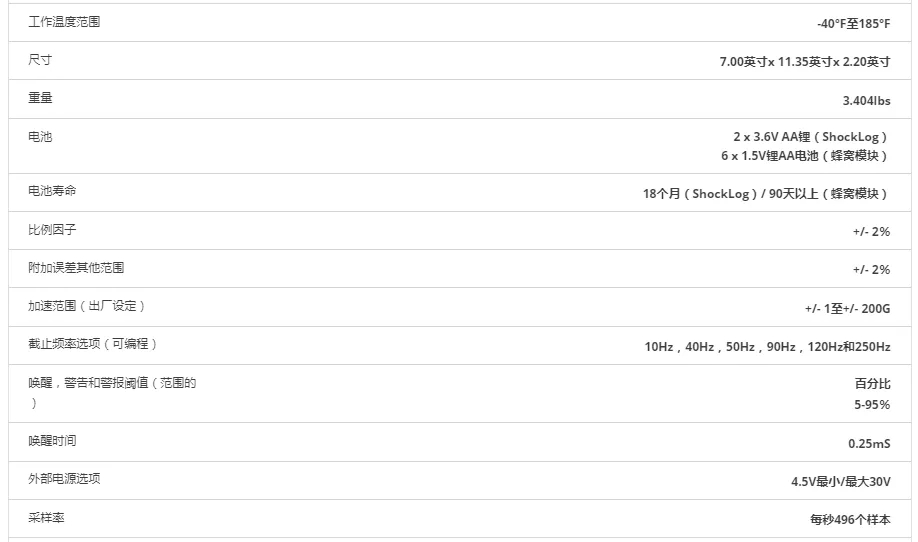918x542 pixels.
Task: Click the 比例因子 label
Action: click(x=52, y=229)
